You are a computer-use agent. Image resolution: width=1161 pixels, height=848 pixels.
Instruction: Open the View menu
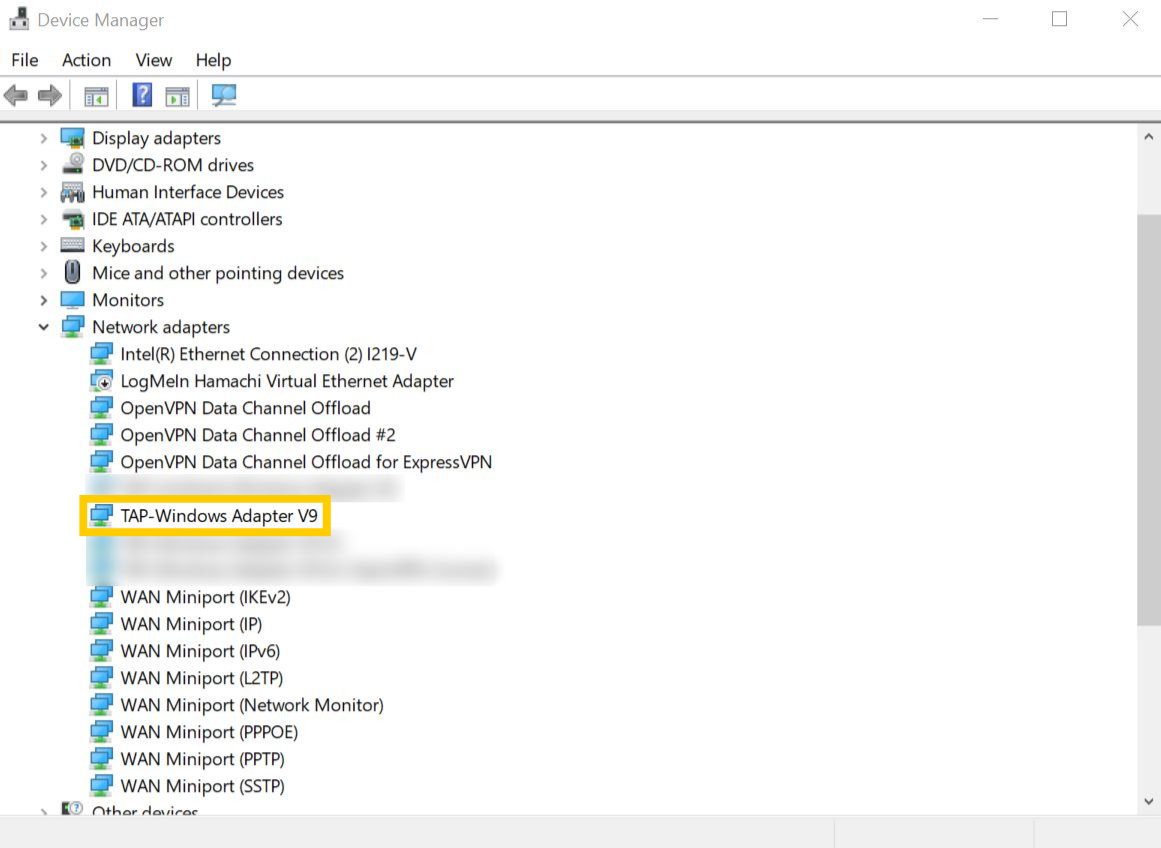click(153, 60)
